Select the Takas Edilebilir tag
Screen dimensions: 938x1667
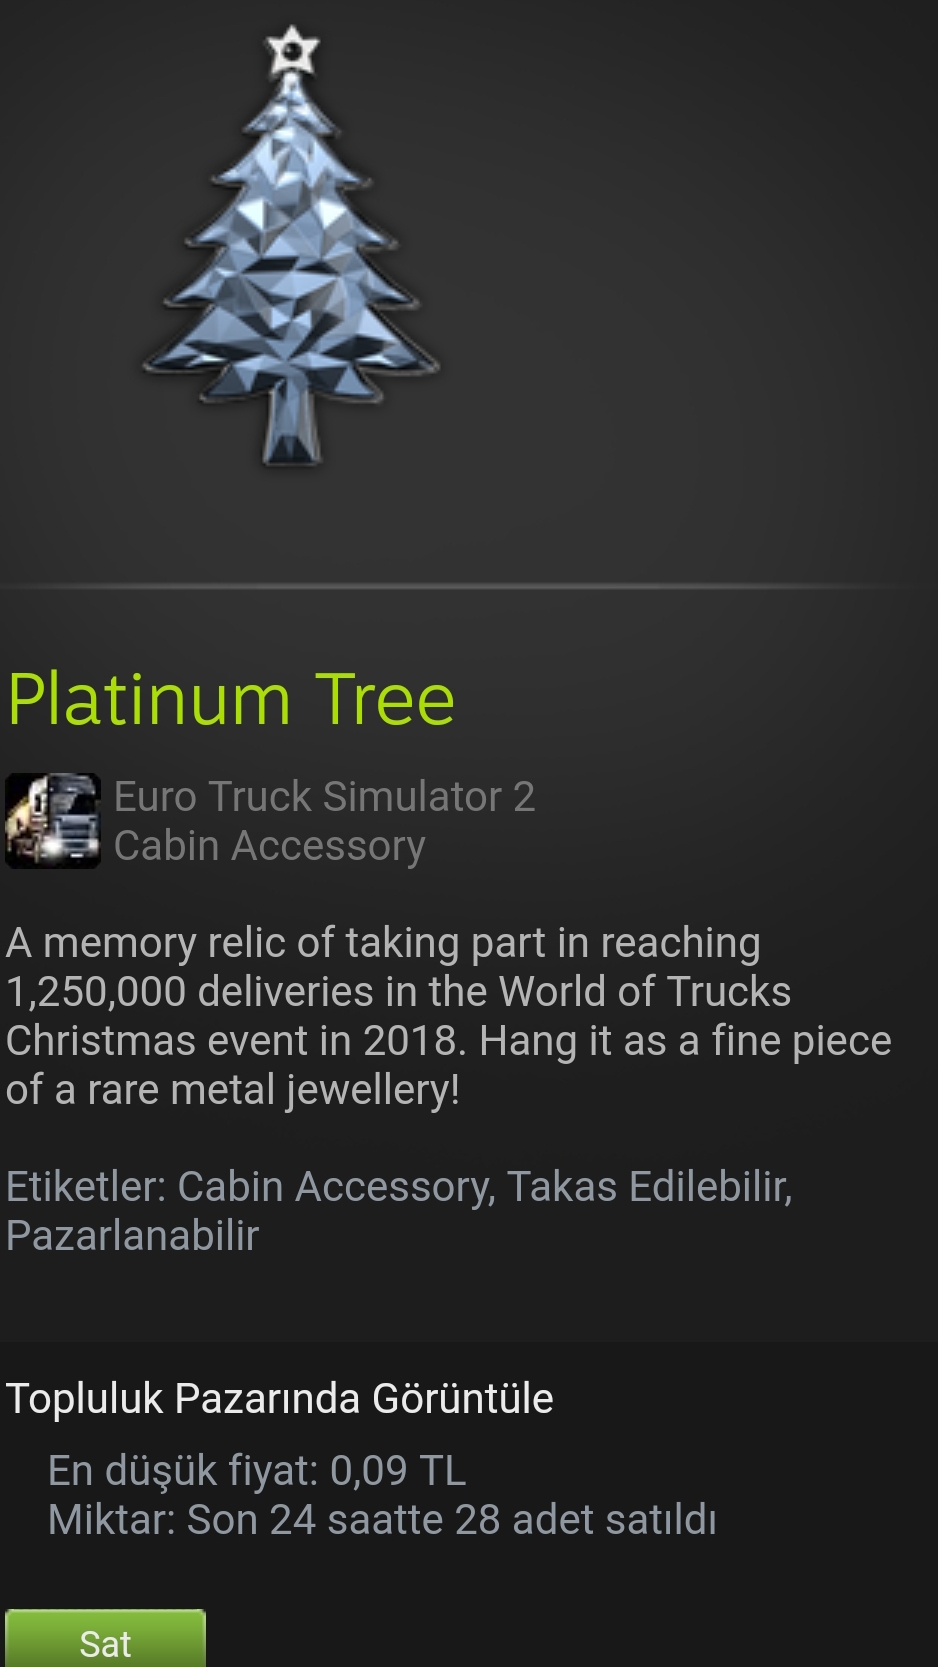click(x=650, y=1187)
